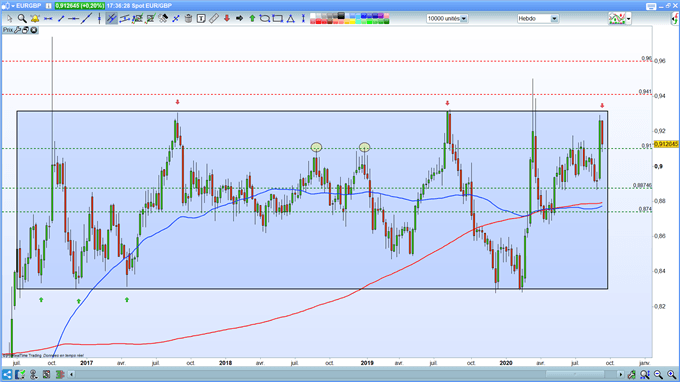Select the horizontal segment drawing tool

pos(48,19)
